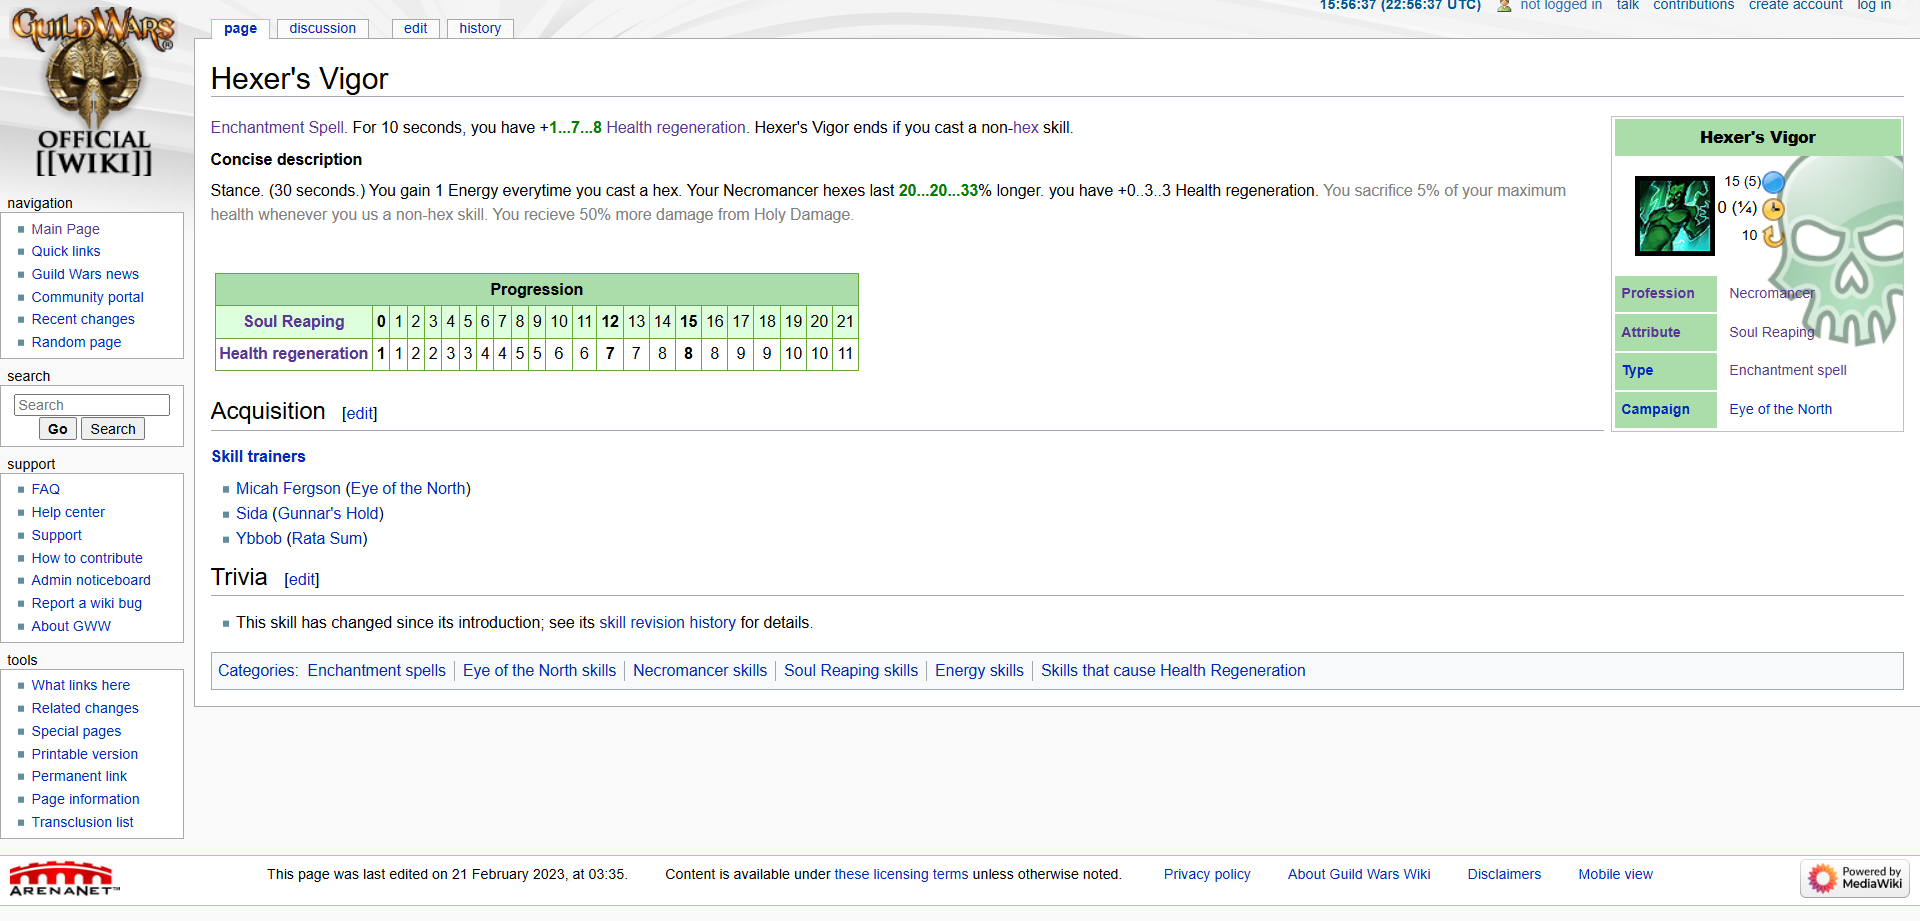Open Admin noticeboard

pyautogui.click(x=91, y=580)
